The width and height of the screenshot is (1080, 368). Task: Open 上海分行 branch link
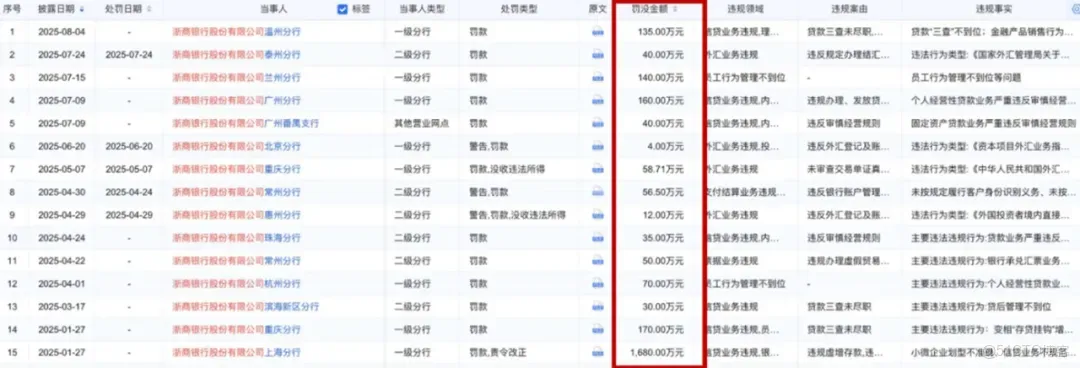coord(282,352)
